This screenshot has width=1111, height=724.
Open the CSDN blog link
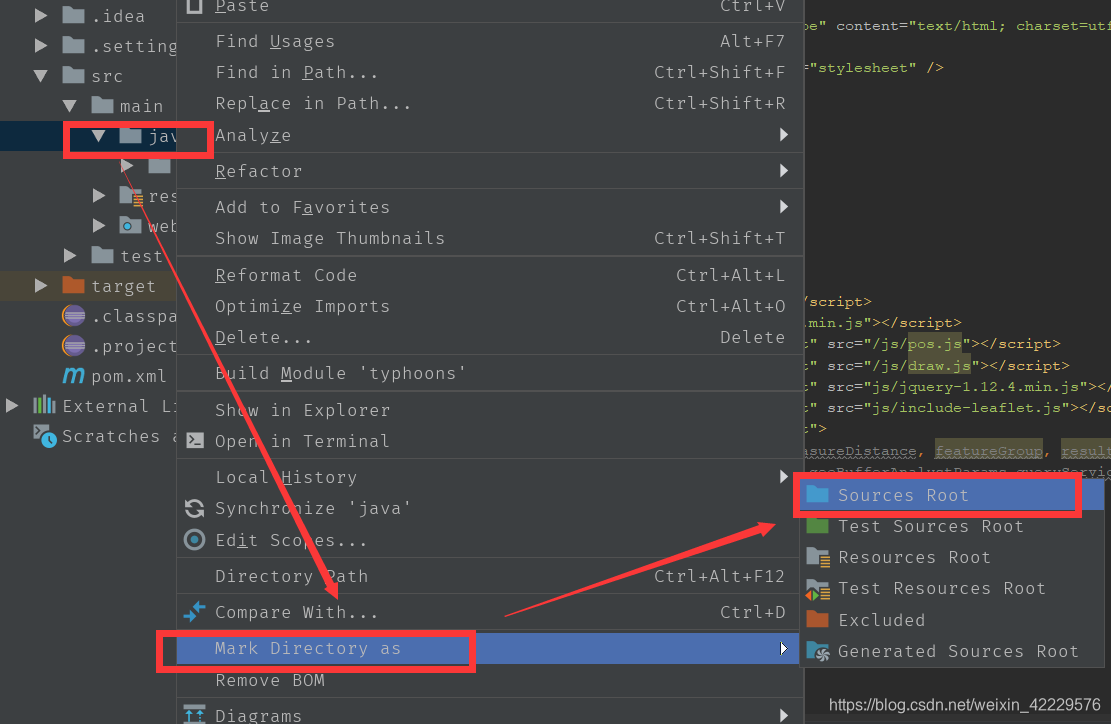(963, 704)
